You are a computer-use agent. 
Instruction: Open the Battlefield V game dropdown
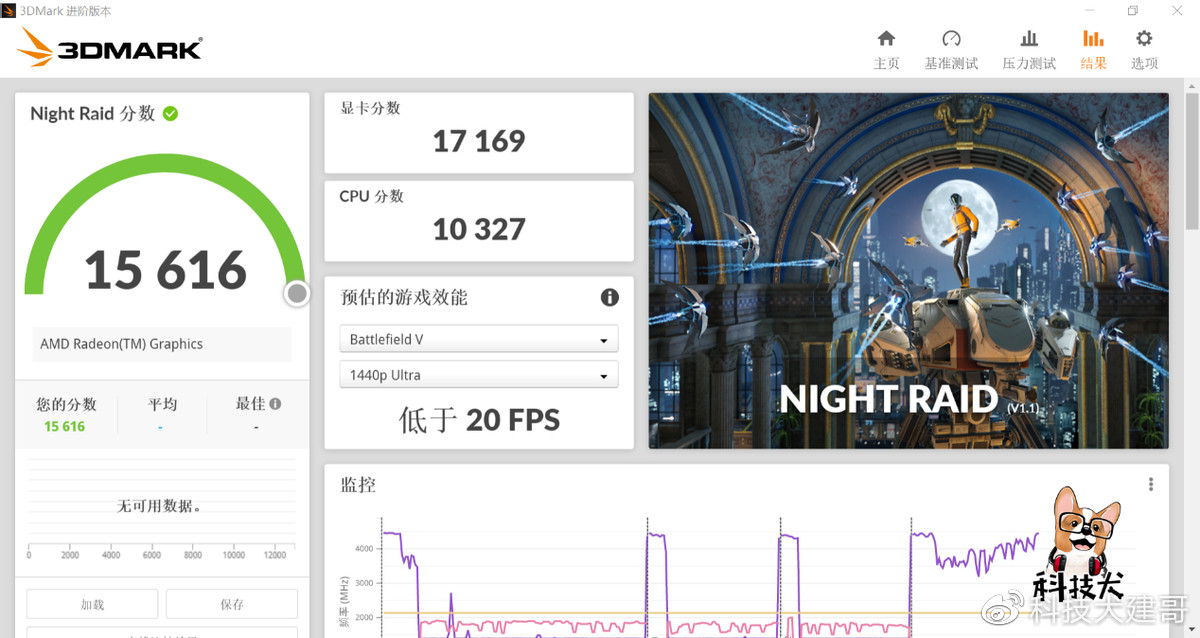click(x=479, y=339)
